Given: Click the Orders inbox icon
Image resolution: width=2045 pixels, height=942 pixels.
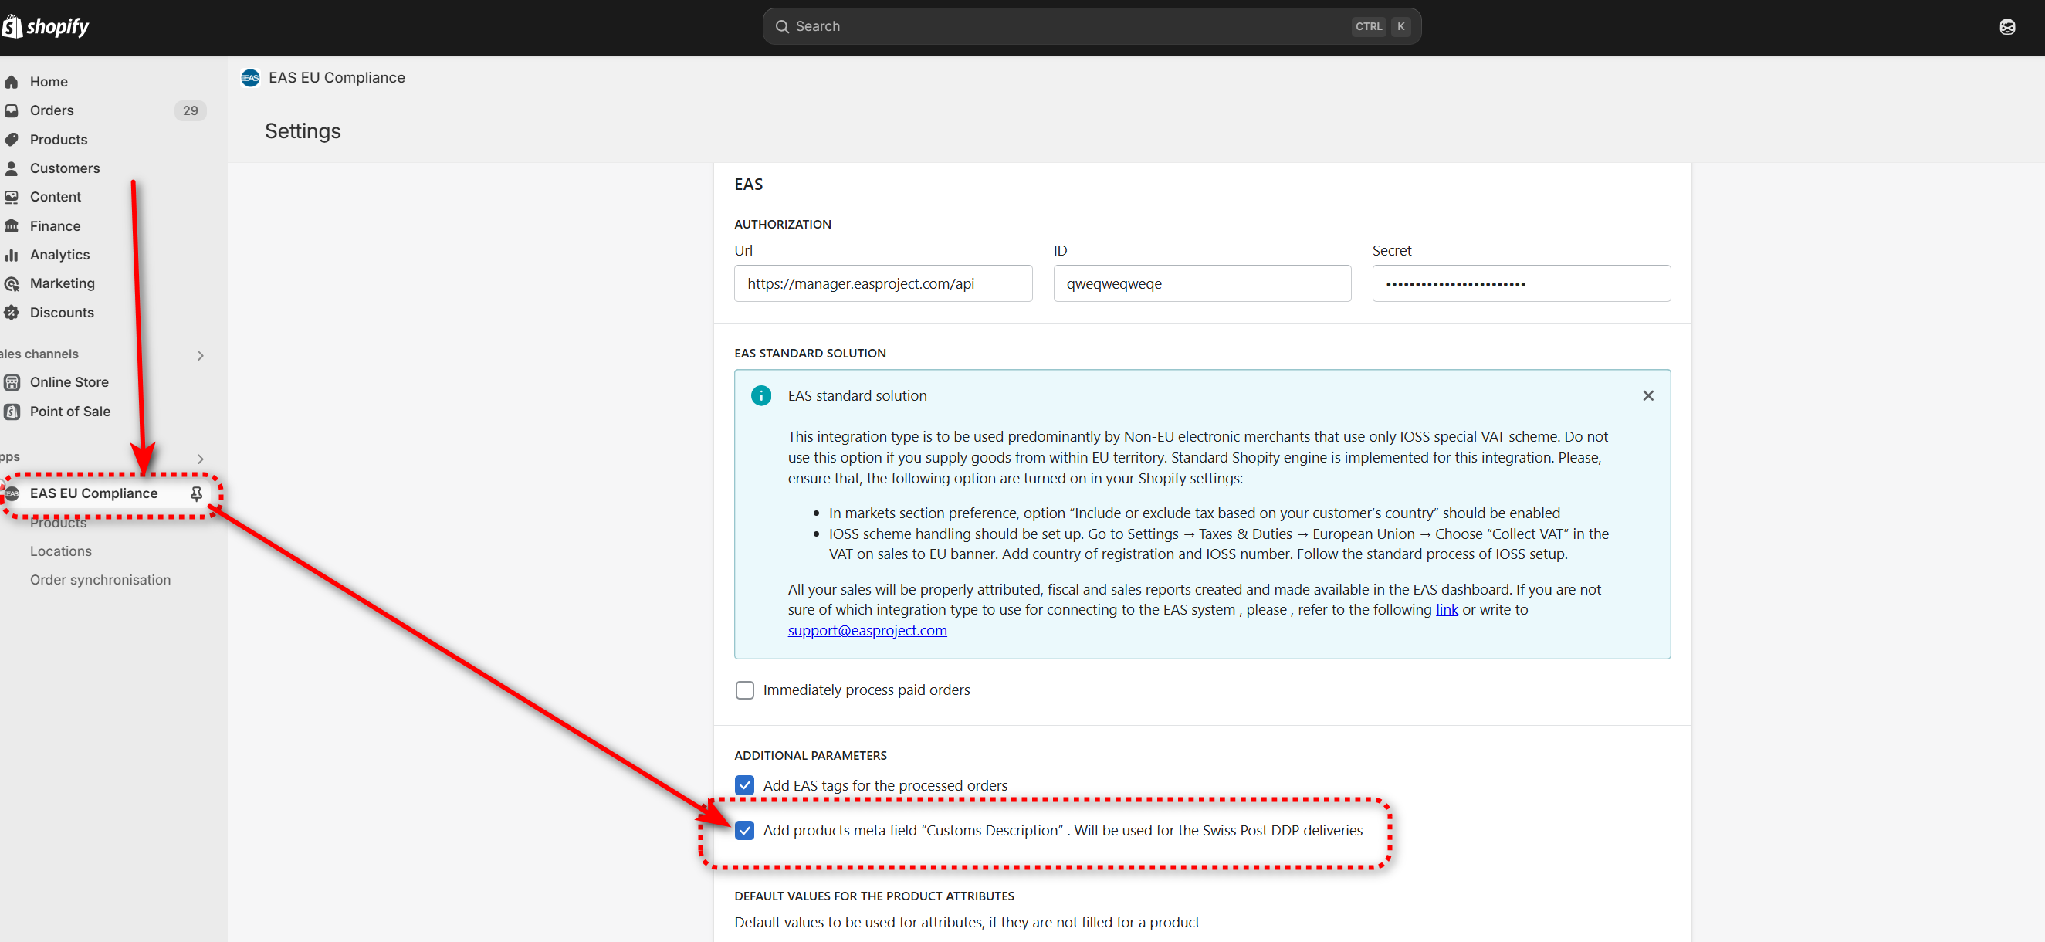Looking at the screenshot, I should click(12, 111).
